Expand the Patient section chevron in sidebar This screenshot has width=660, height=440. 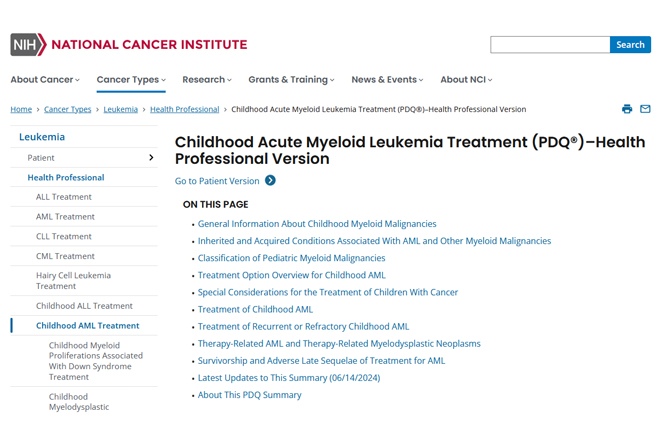(151, 157)
